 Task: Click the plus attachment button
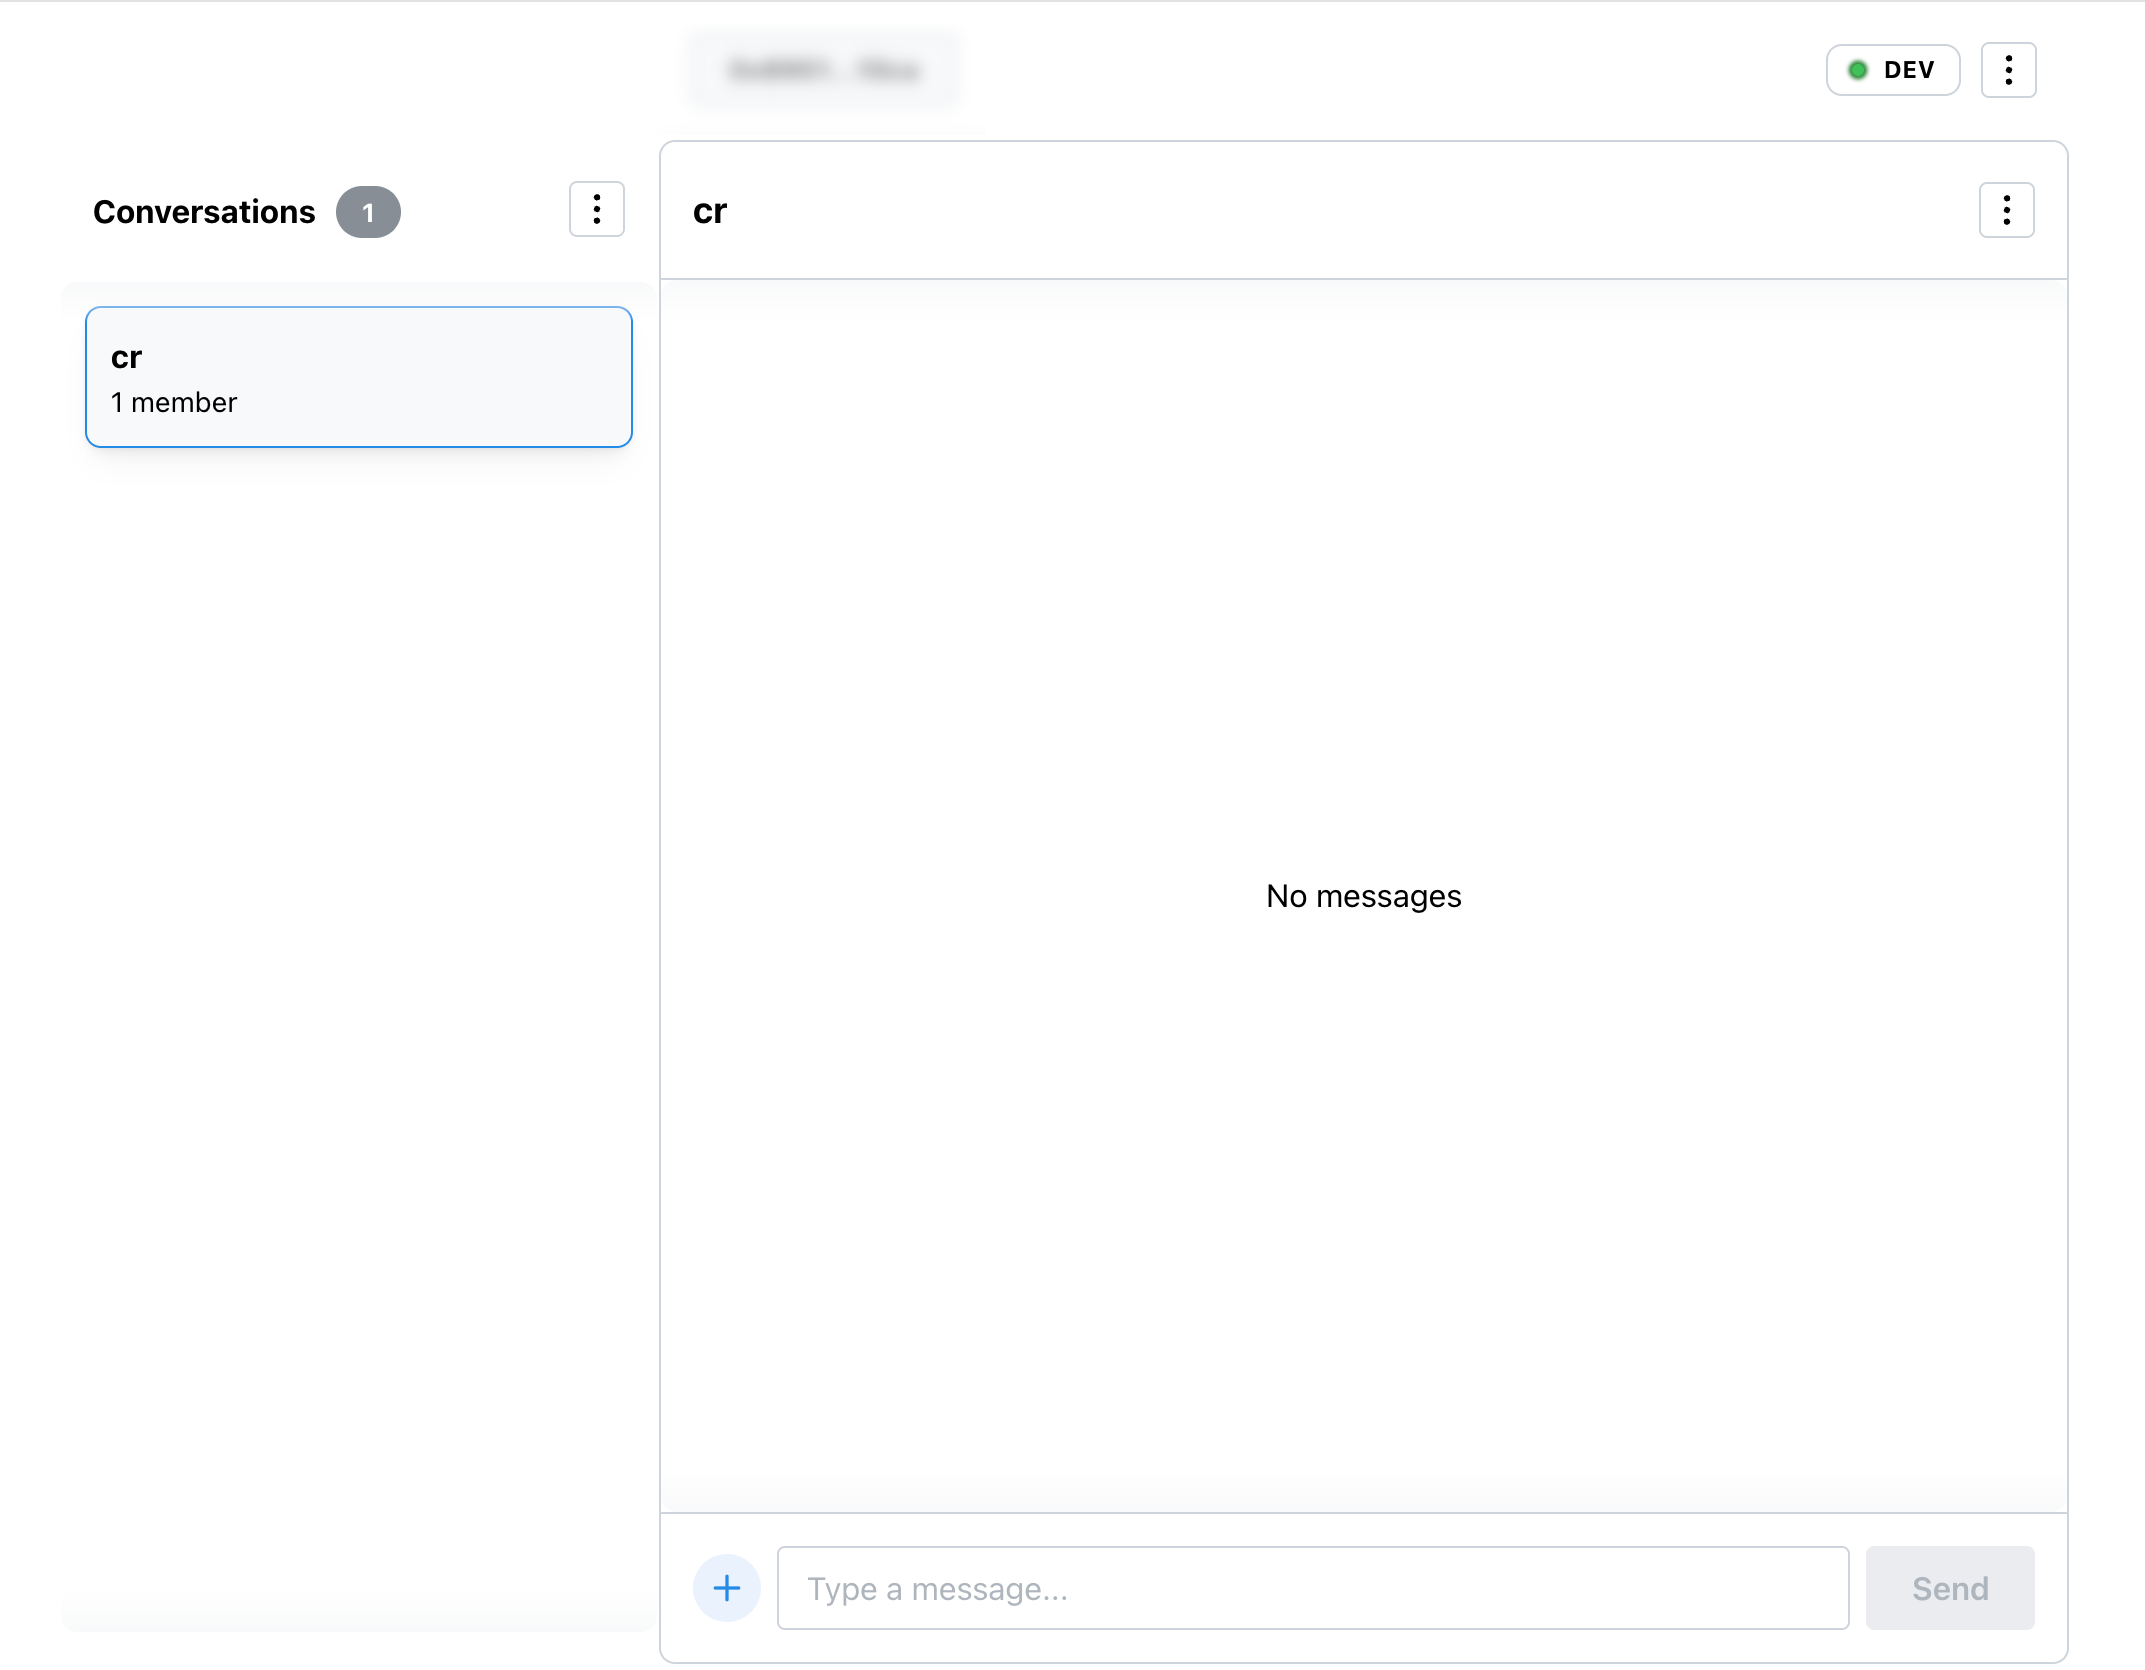[727, 1588]
